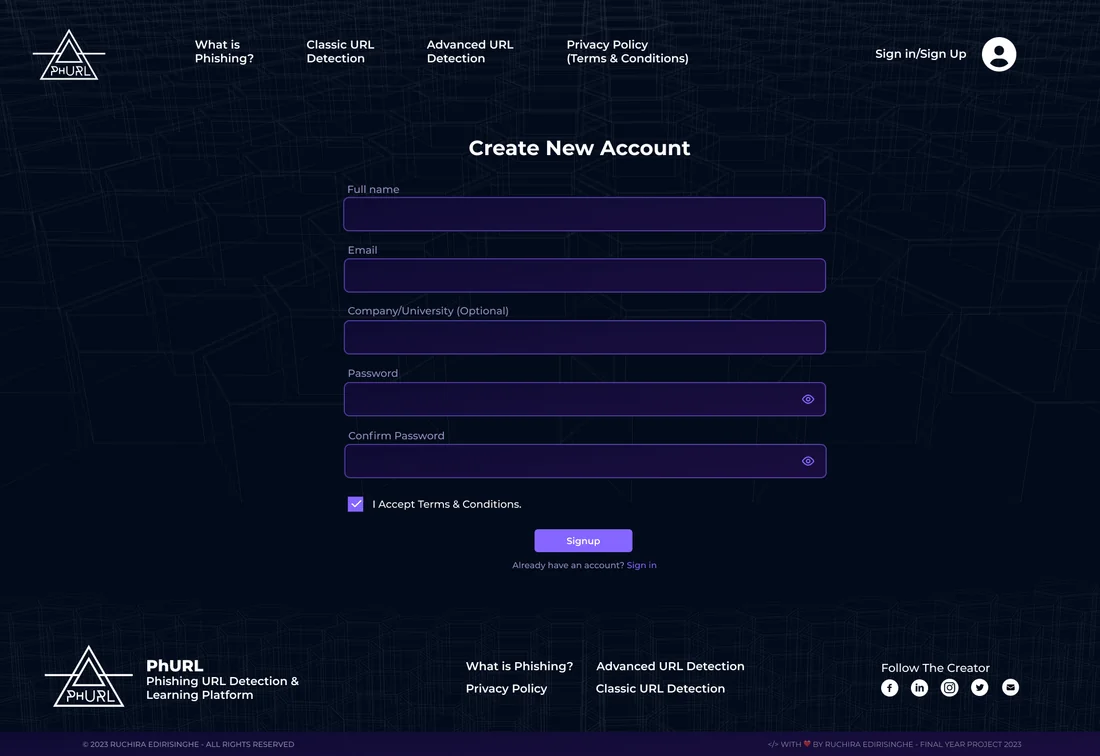Open the creator's Instagram icon
The height and width of the screenshot is (756, 1100).
(x=950, y=688)
